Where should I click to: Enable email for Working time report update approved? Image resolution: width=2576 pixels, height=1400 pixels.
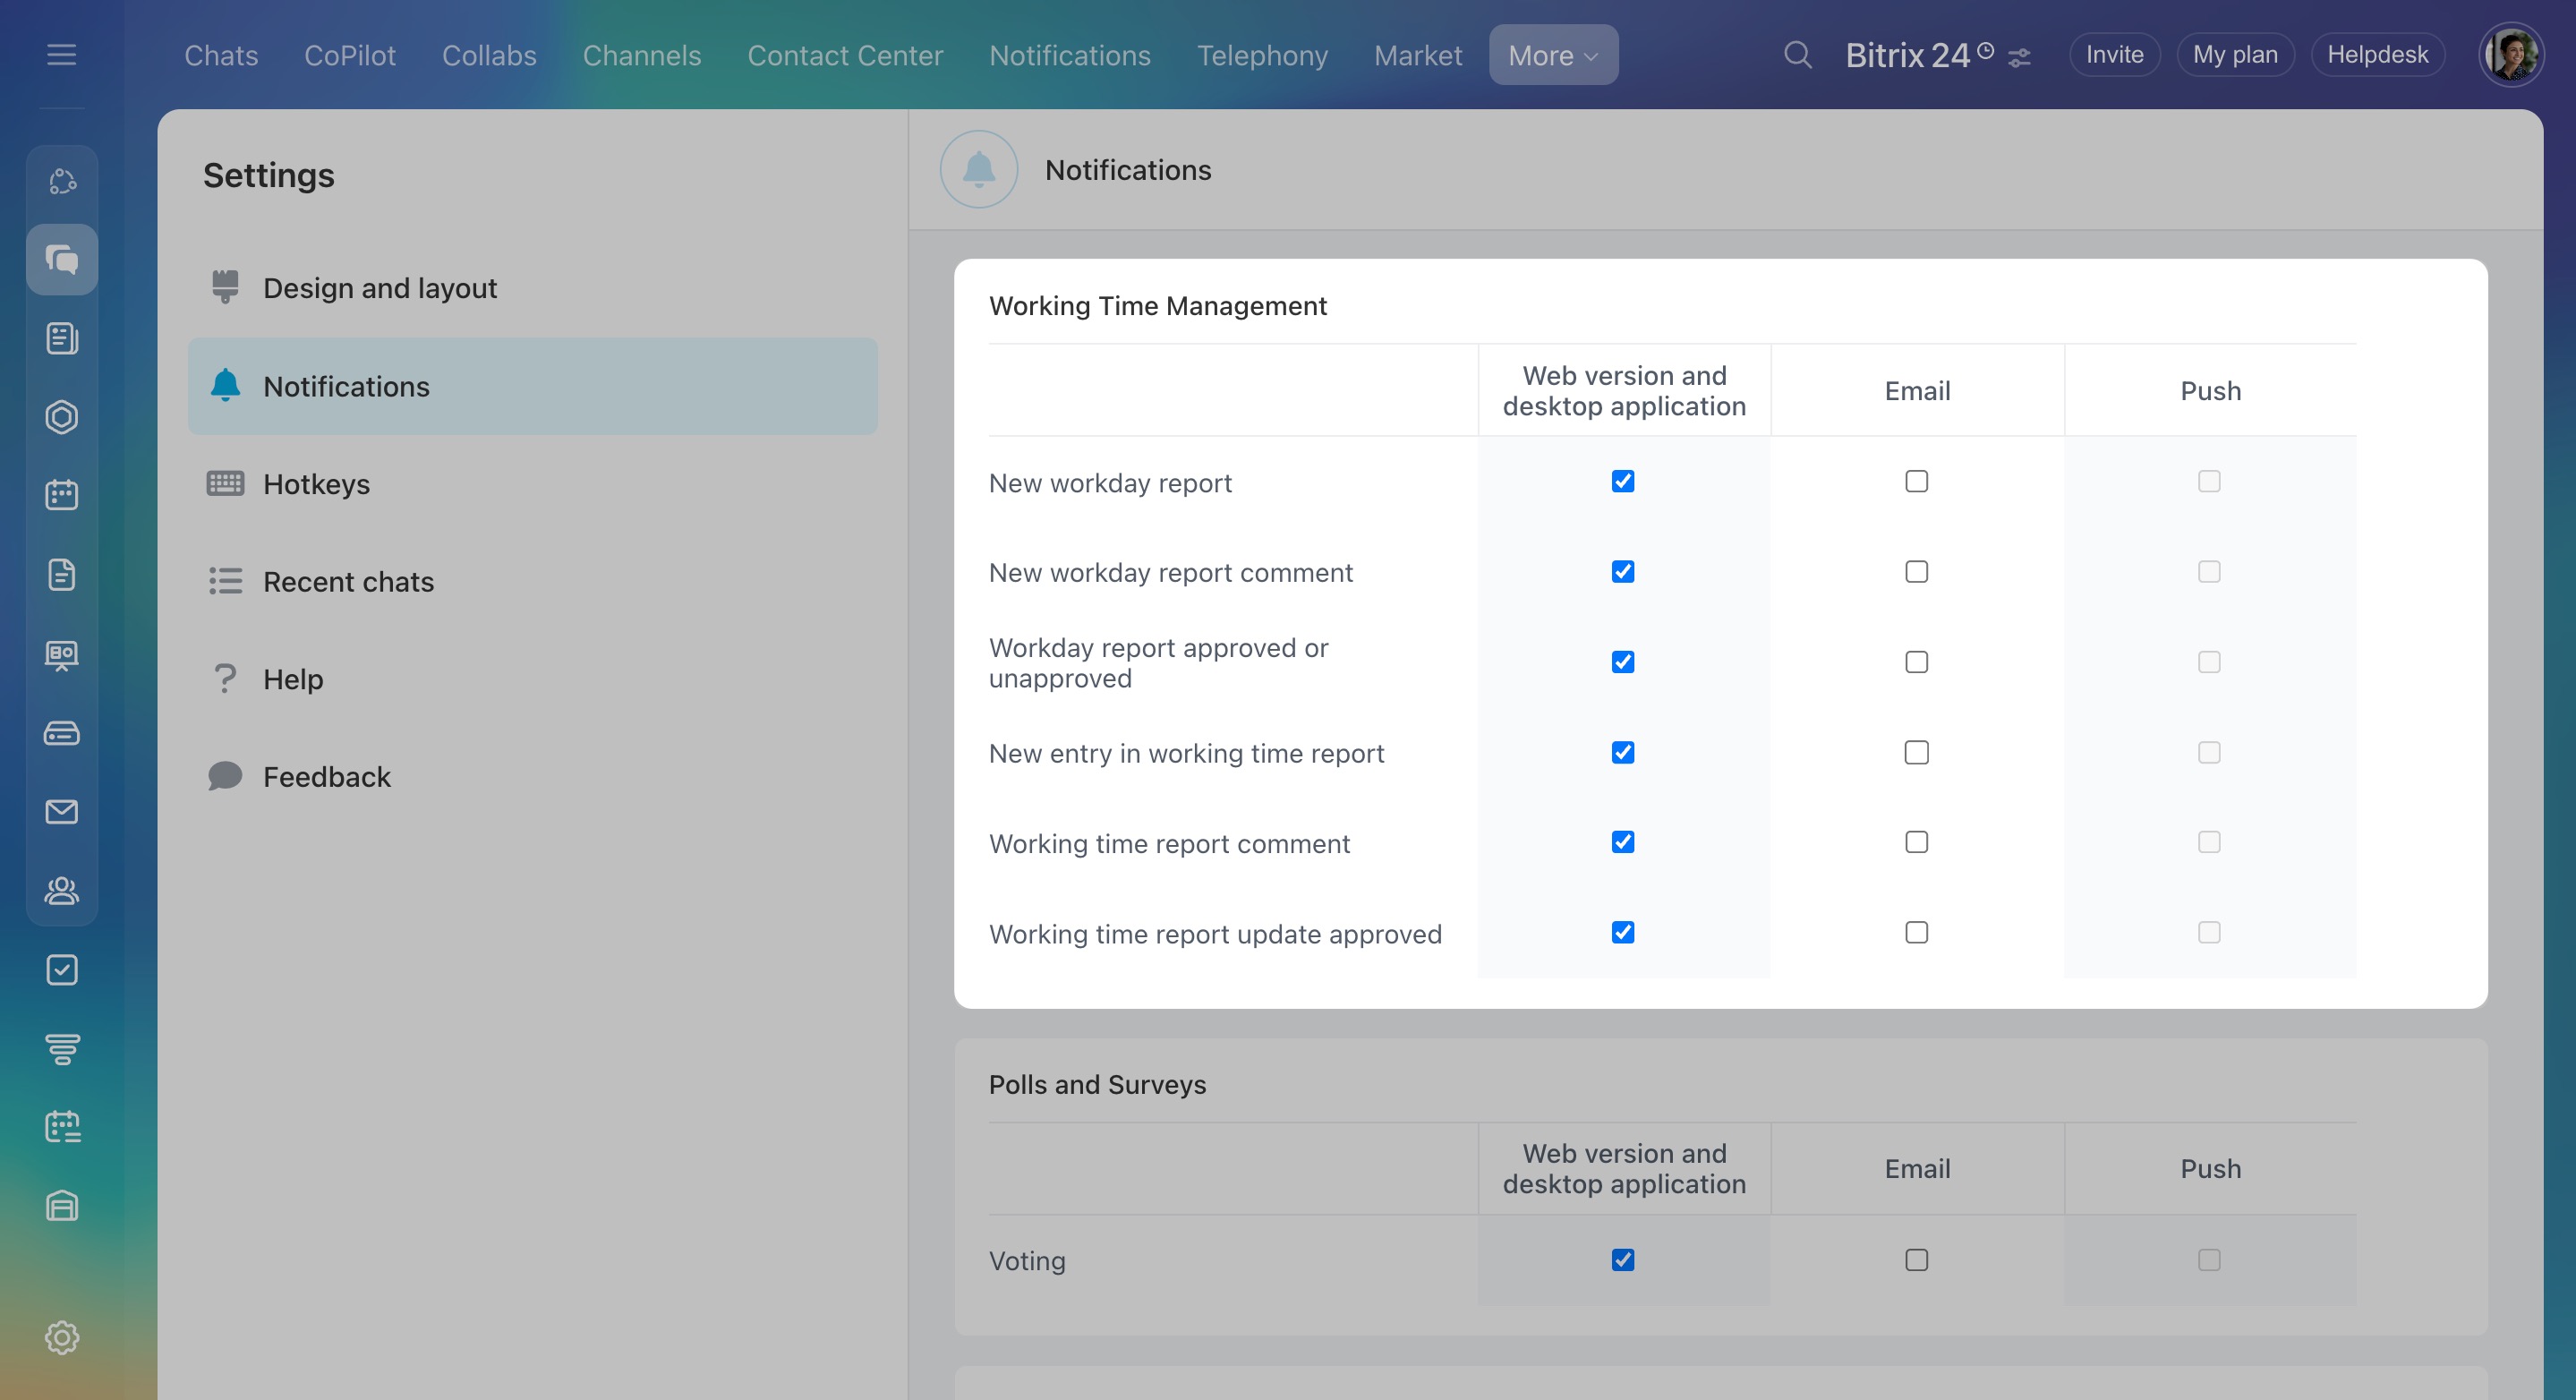pos(1916,932)
